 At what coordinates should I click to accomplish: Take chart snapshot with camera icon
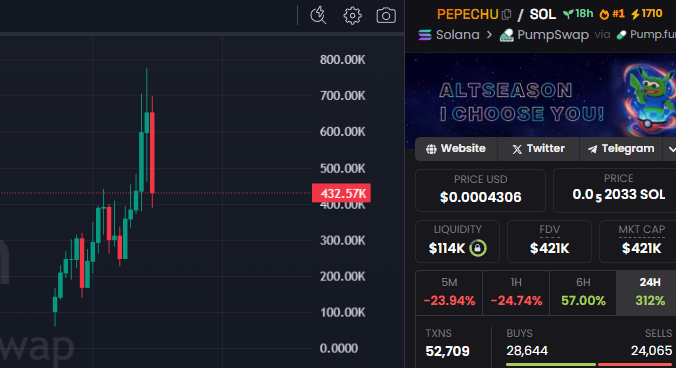coord(386,16)
